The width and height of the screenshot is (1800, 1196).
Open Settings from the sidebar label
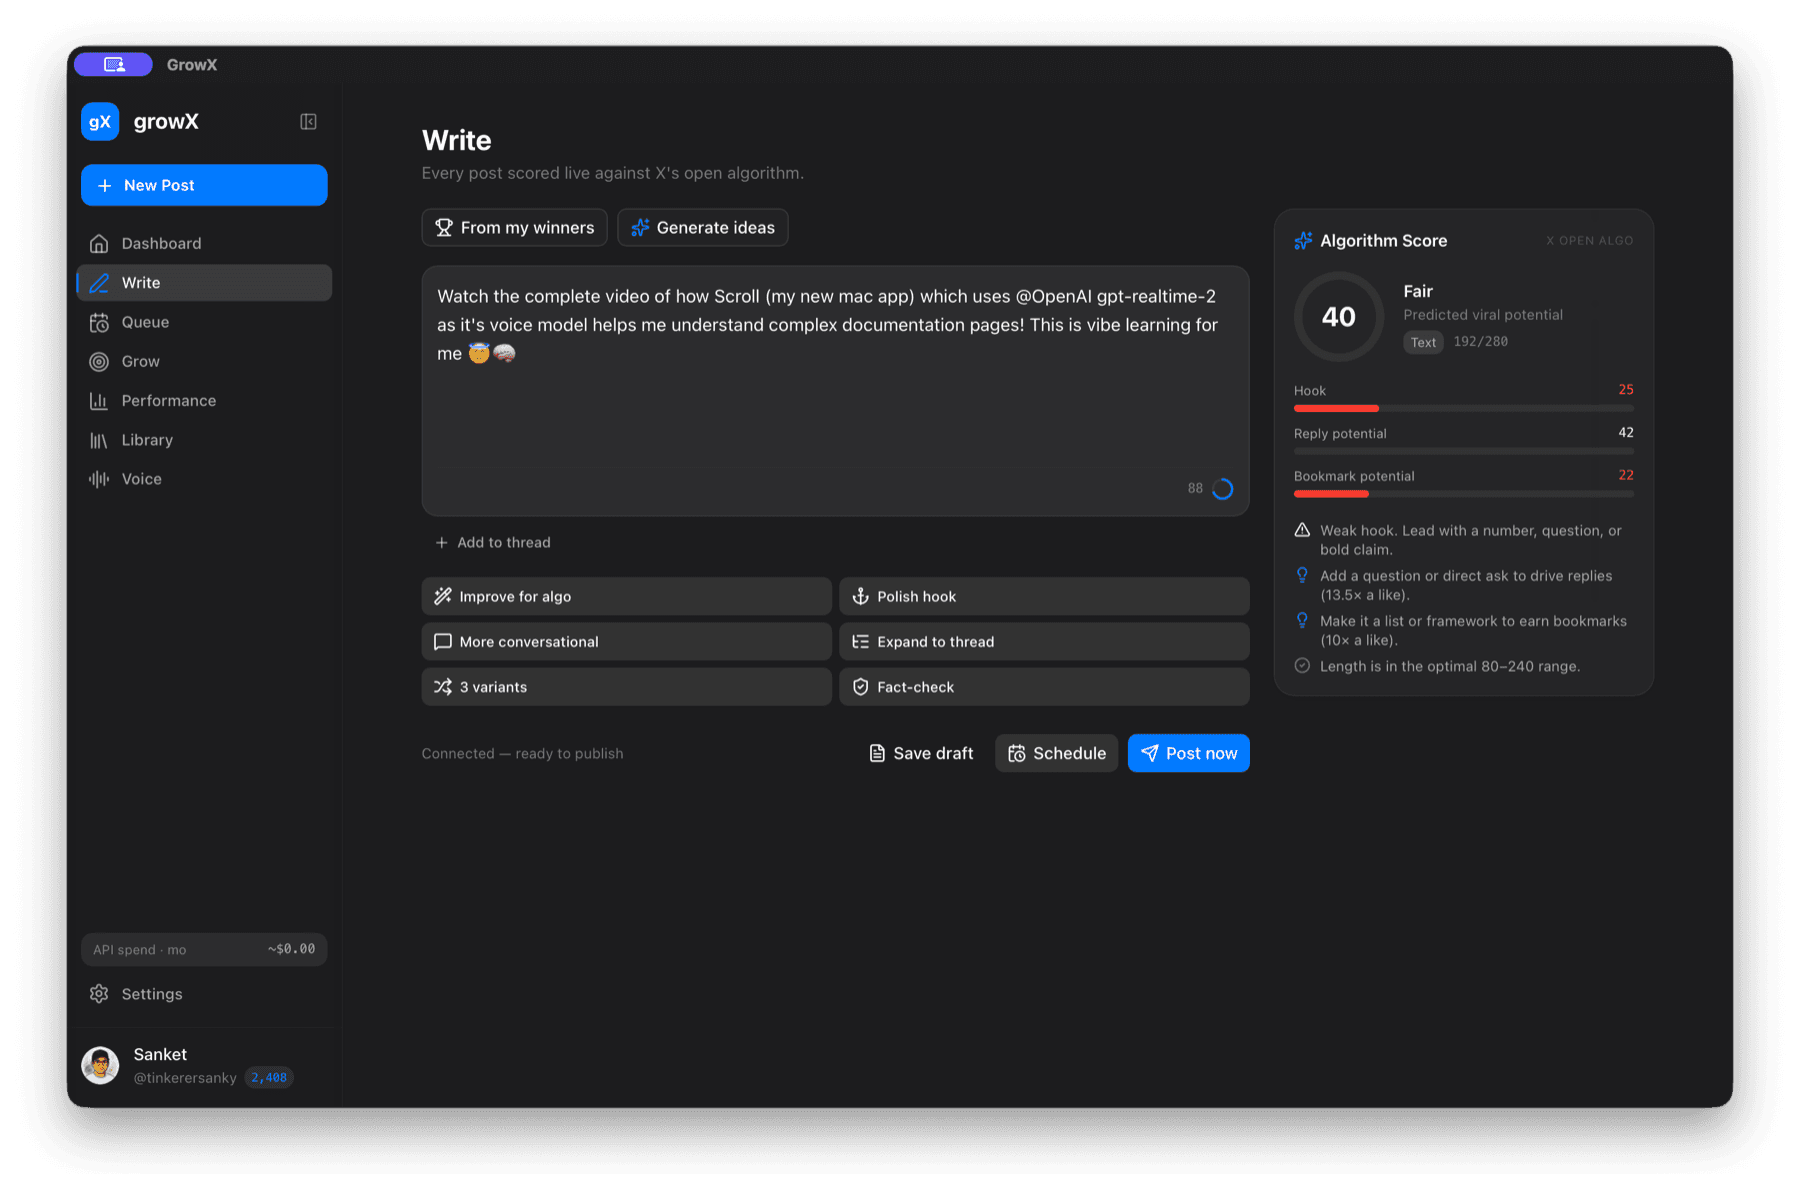[152, 994]
